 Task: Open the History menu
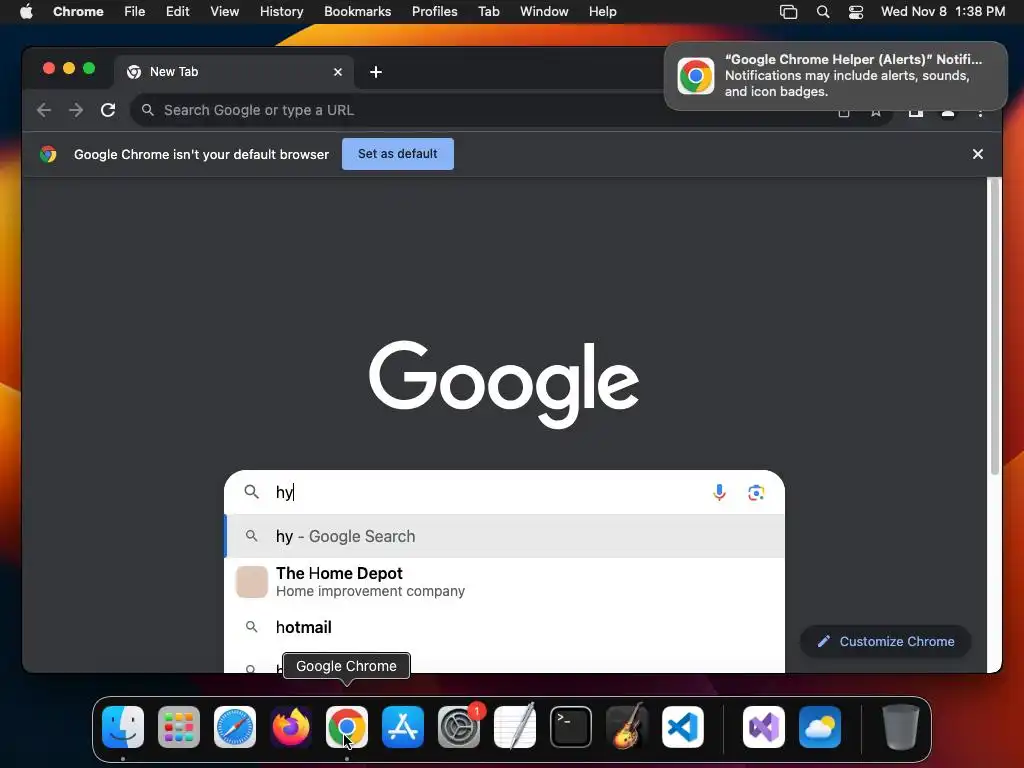281,12
